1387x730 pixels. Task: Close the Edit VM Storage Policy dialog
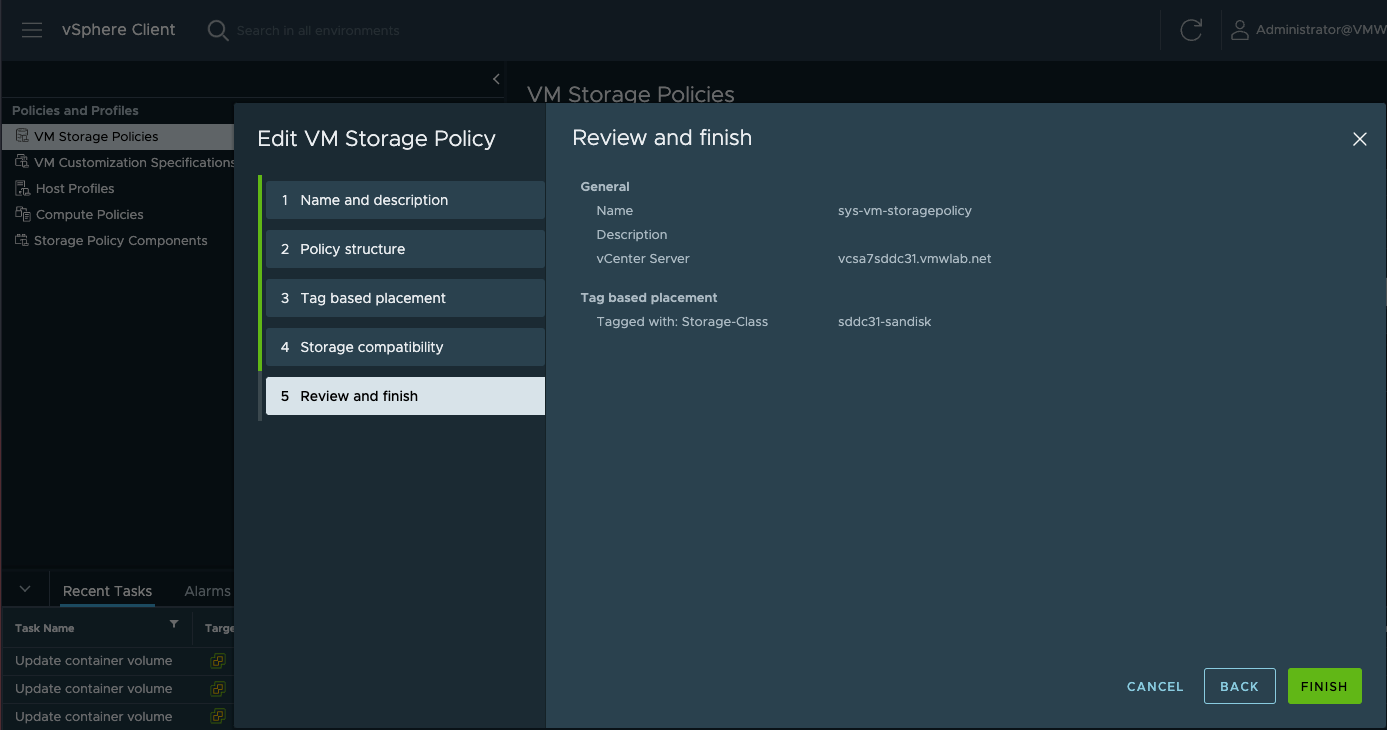tap(1359, 140)
